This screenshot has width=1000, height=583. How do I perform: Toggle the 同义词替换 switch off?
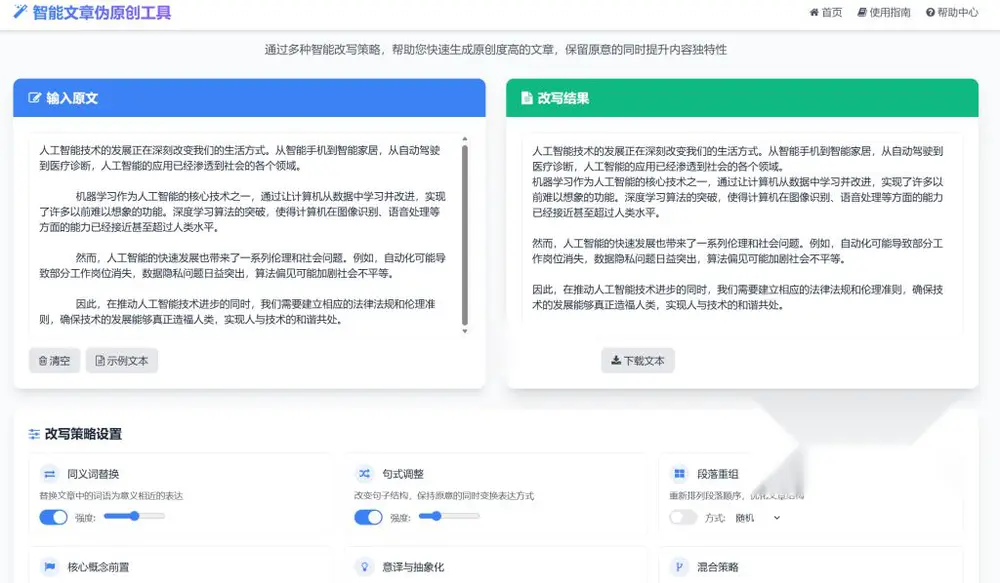click(54, 517)
